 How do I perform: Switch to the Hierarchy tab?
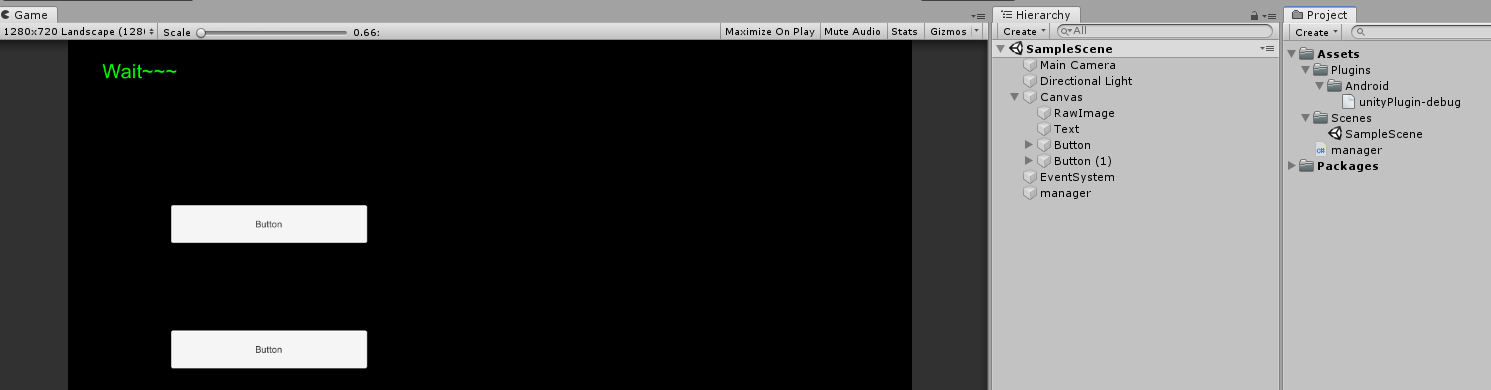coord(1037,15)
